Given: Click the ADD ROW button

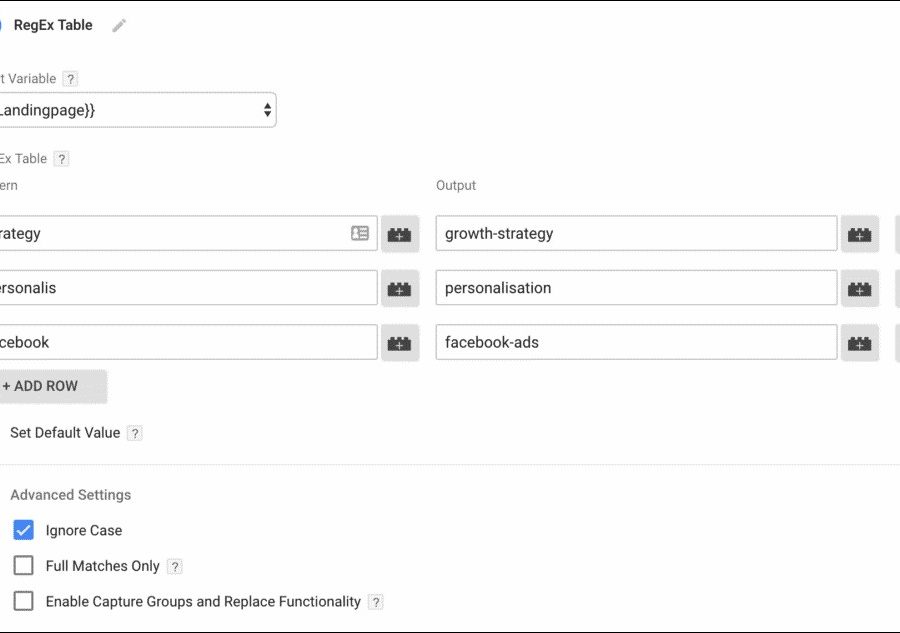Looking at the screenshot, I should click(50, 386).
